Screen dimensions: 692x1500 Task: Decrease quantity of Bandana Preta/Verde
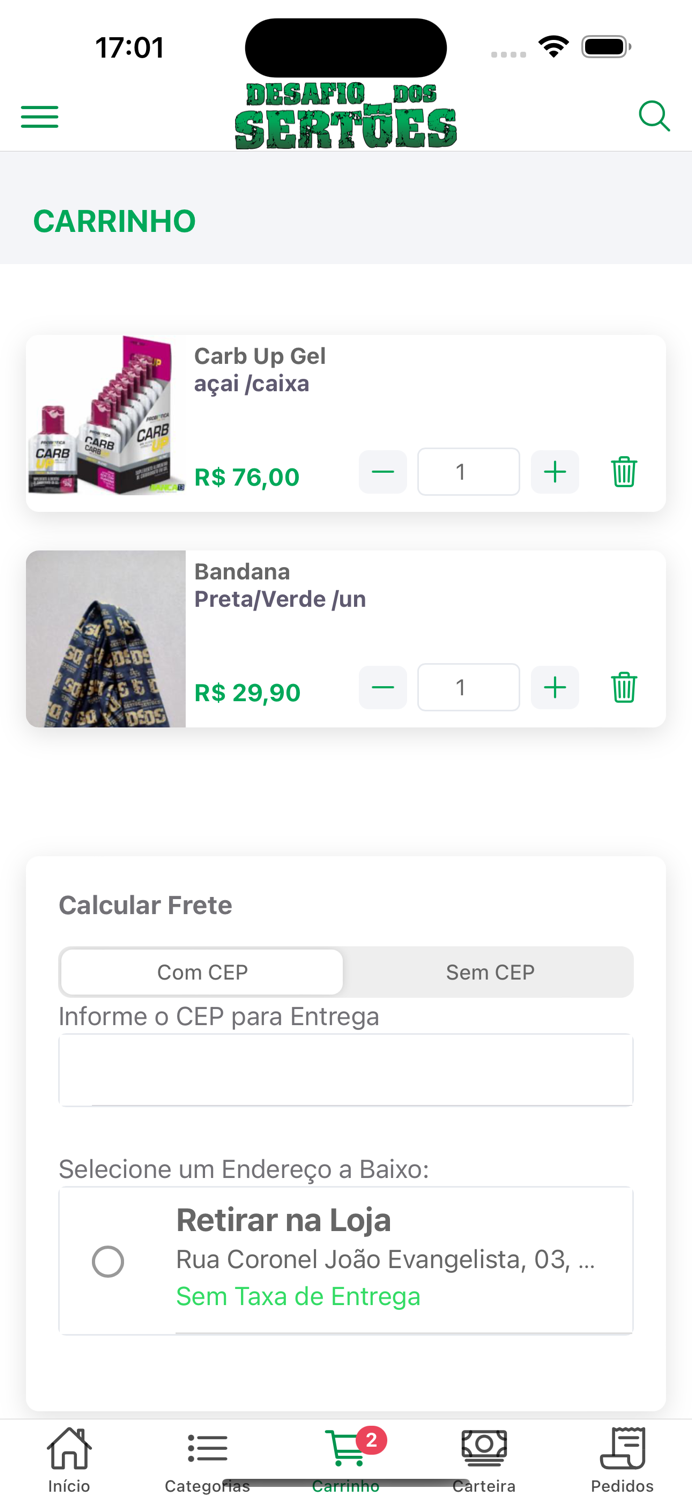tap(383, 687)
